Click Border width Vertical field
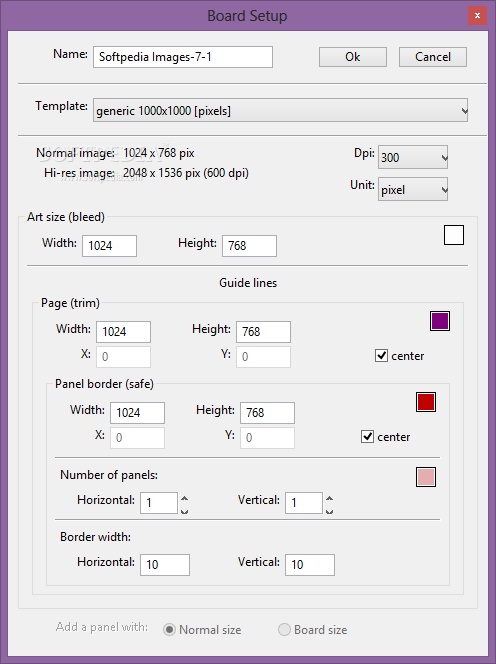The image size is (496, 664). click(310, 565)
